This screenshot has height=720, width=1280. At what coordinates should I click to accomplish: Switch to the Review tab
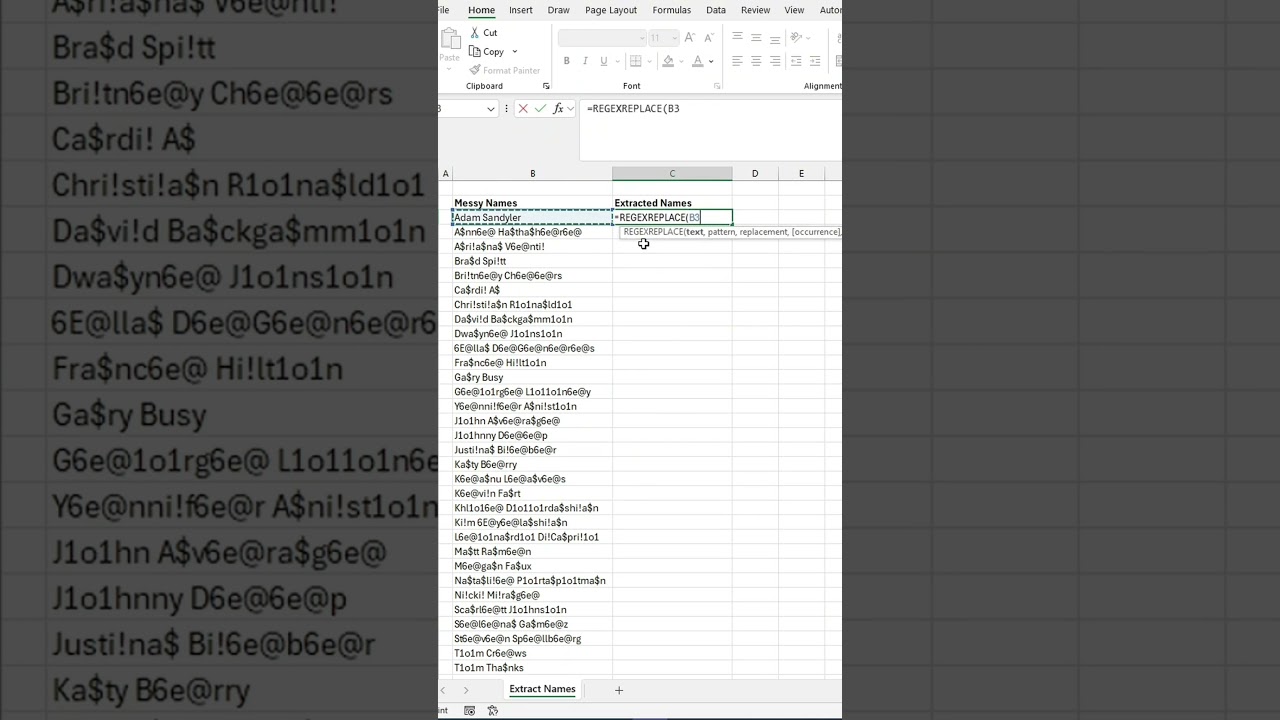tap(755, 10)
